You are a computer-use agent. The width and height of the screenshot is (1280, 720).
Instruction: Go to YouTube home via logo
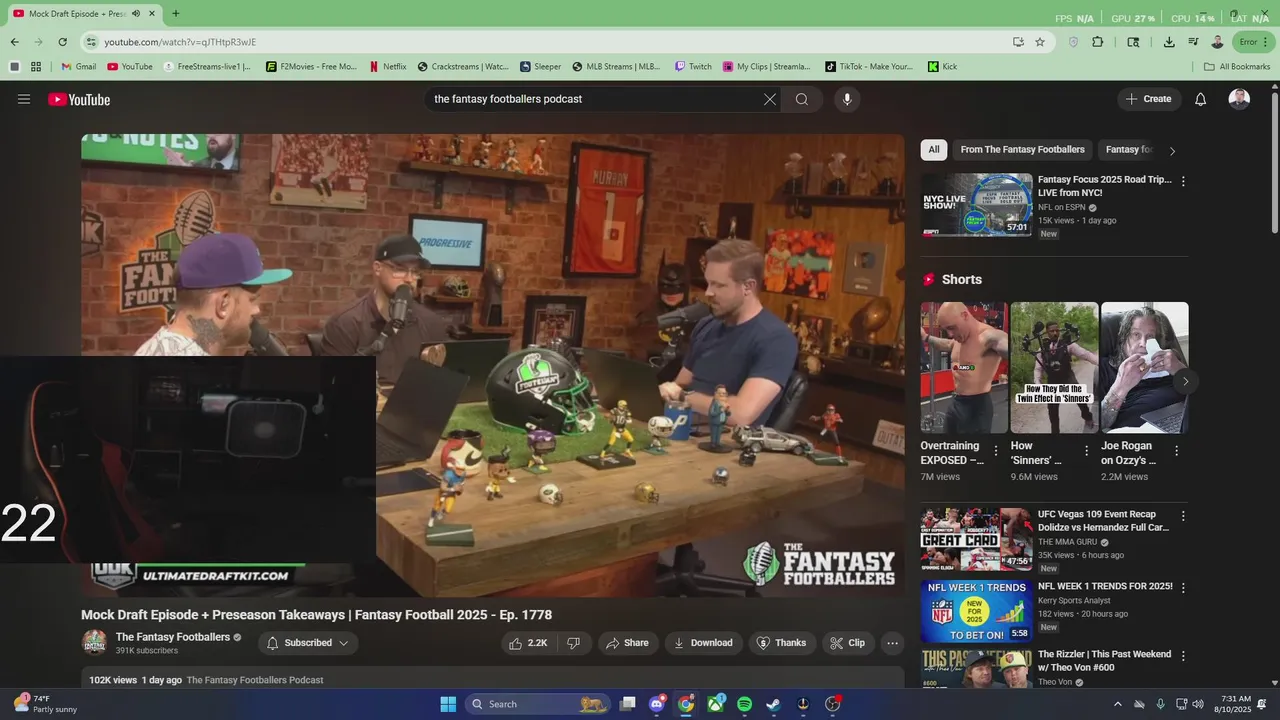tap(79, 99)
